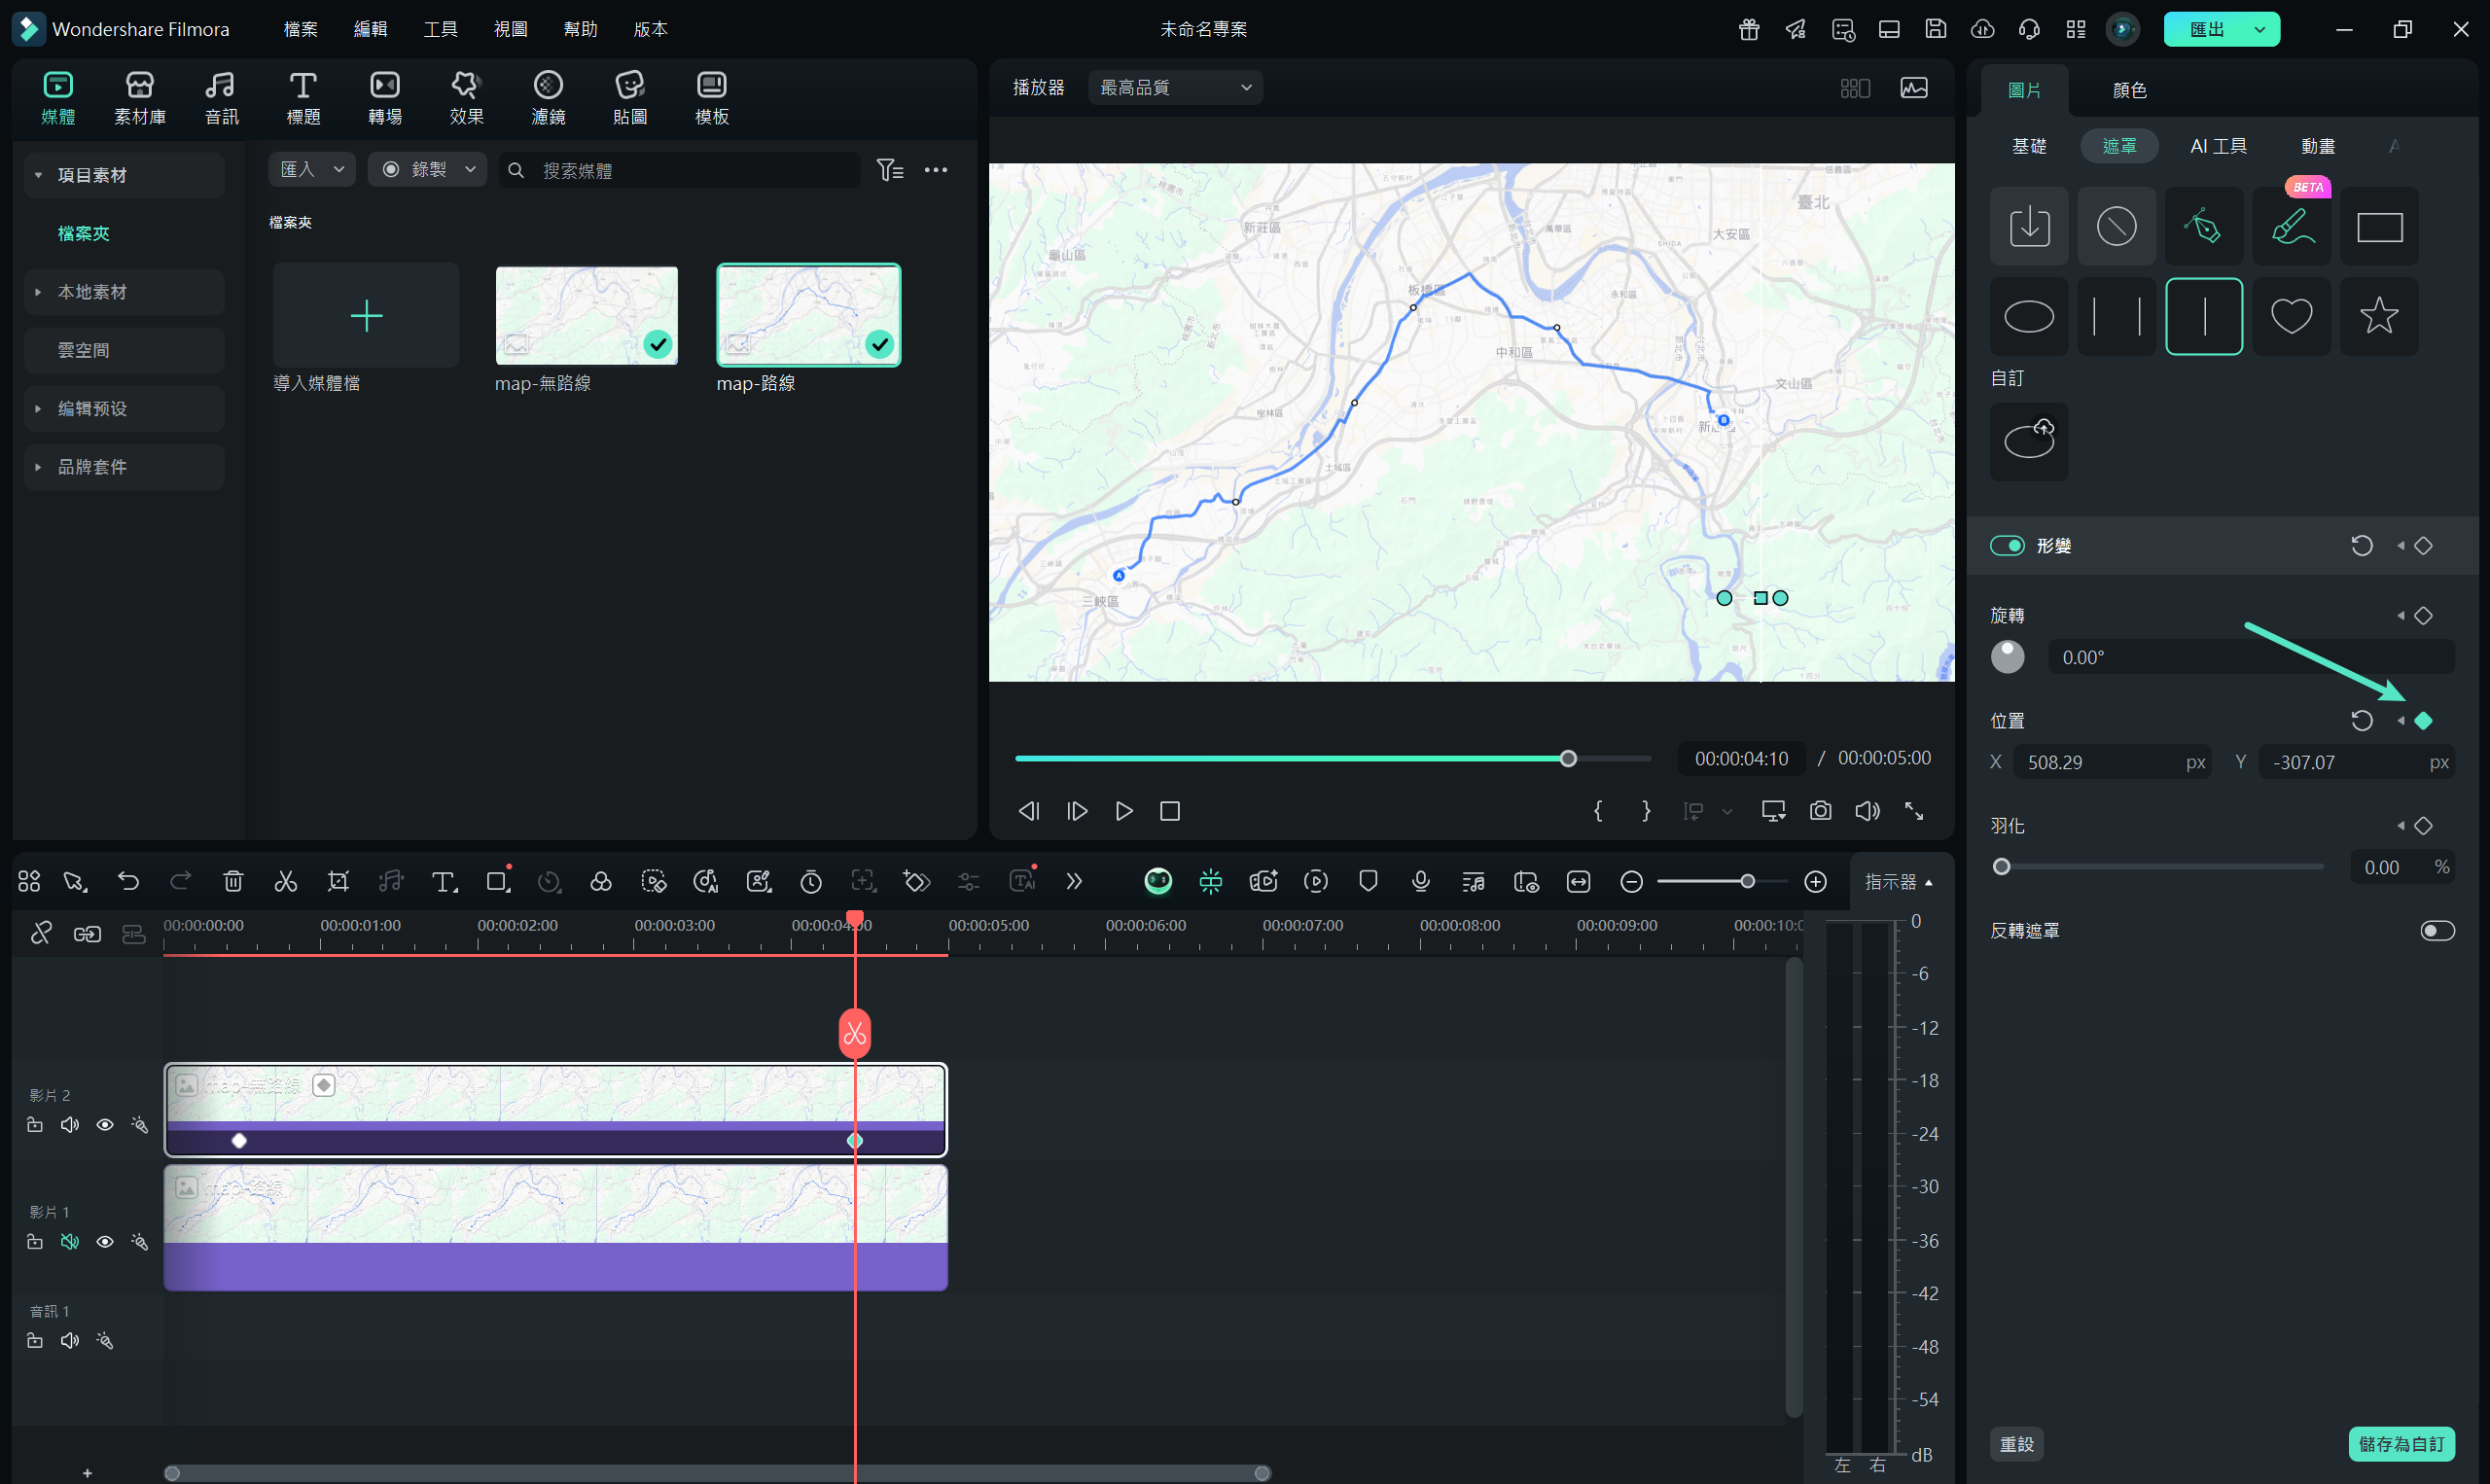
Task: Unmute the 影片 1 track audio
Action: (69, 1241)
